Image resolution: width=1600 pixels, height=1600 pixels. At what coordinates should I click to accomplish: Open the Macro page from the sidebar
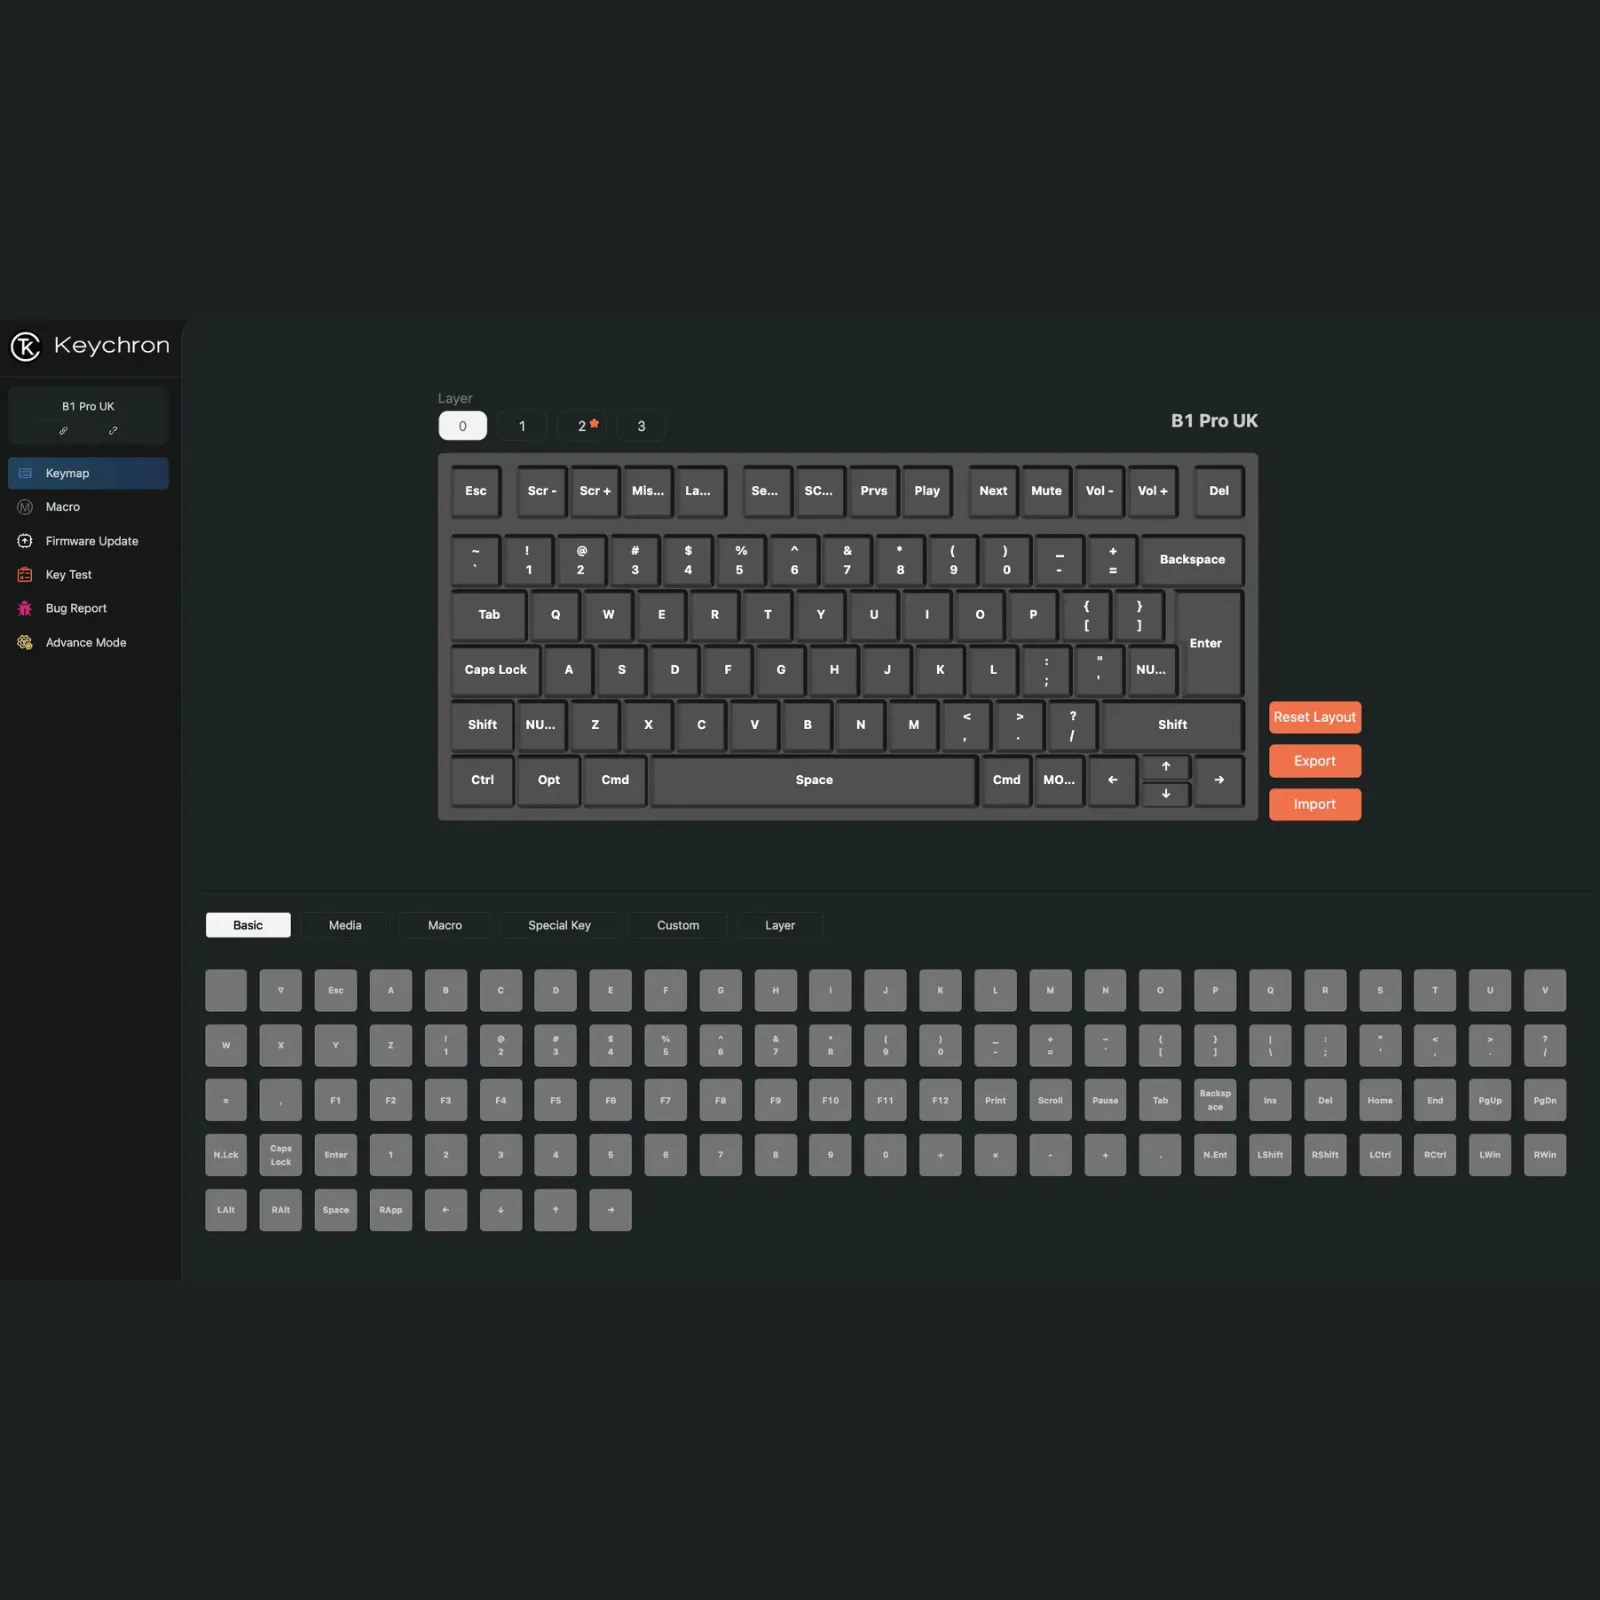(x=62, y=507)
